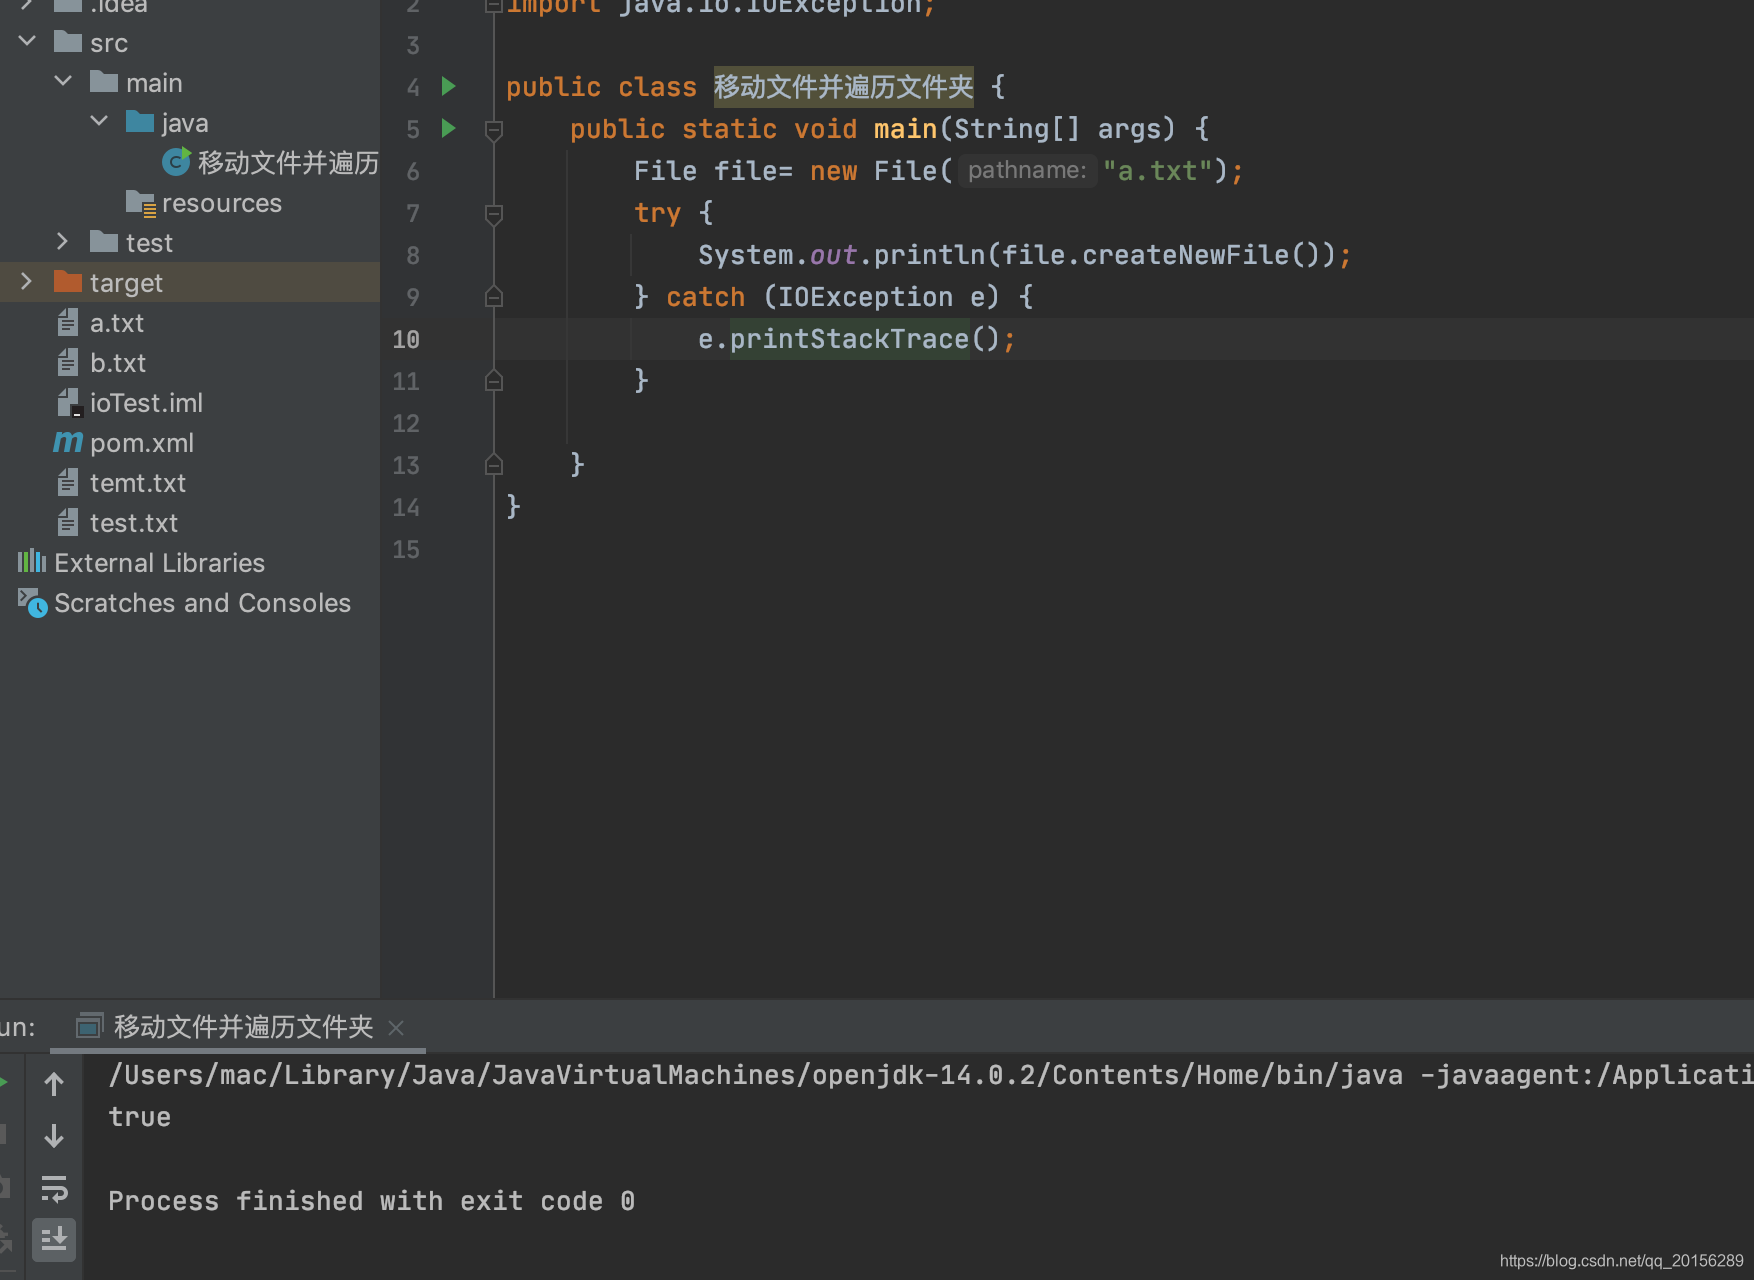Open Scratches and Consoles node
The height and width of the screenshot is (1280, 1754).
click(202, 603)
